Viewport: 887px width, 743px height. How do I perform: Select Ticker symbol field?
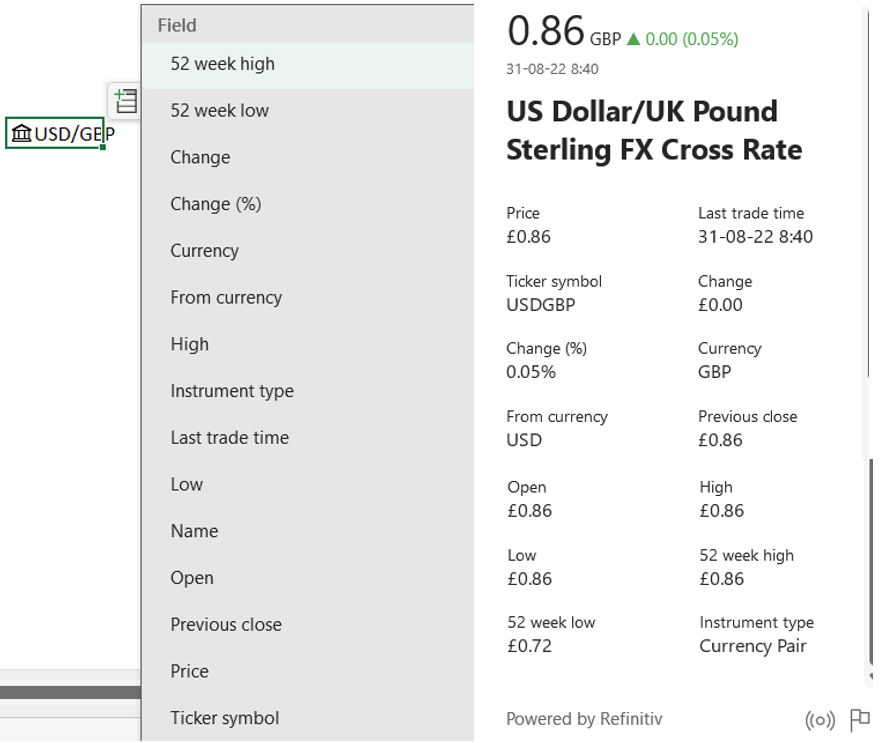click(224, 718)
